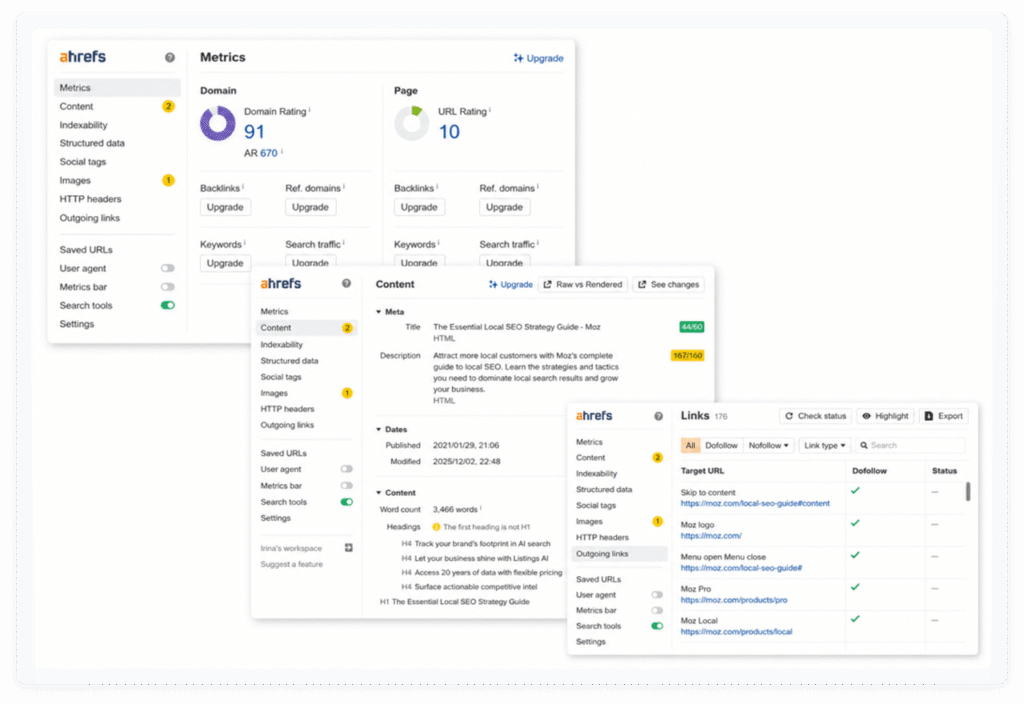
Task: Click See changes button
Action: click(x=669, y=285)
